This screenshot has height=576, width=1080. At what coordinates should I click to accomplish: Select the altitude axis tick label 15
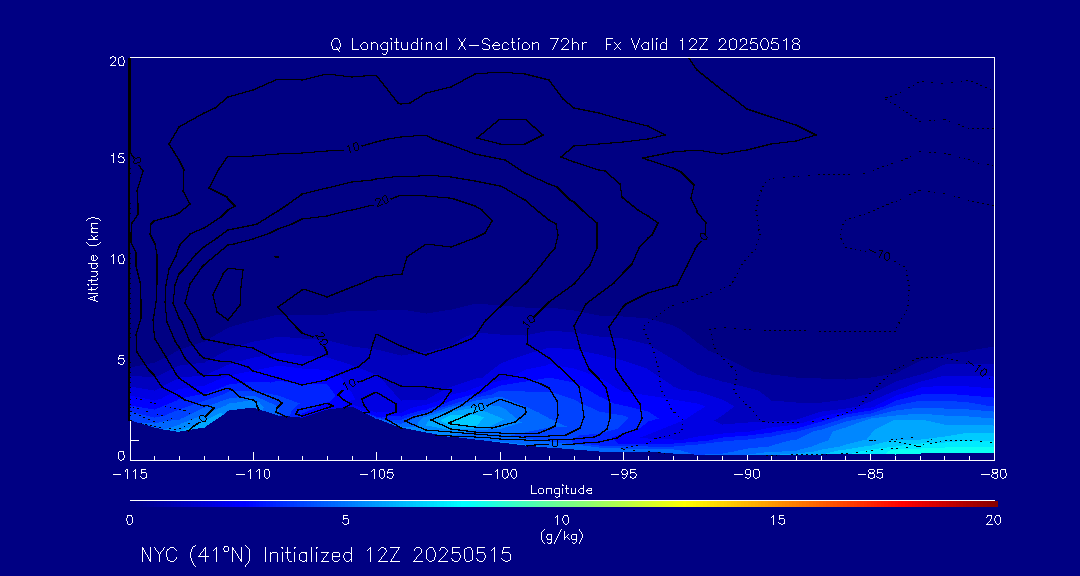coord(116,159)
